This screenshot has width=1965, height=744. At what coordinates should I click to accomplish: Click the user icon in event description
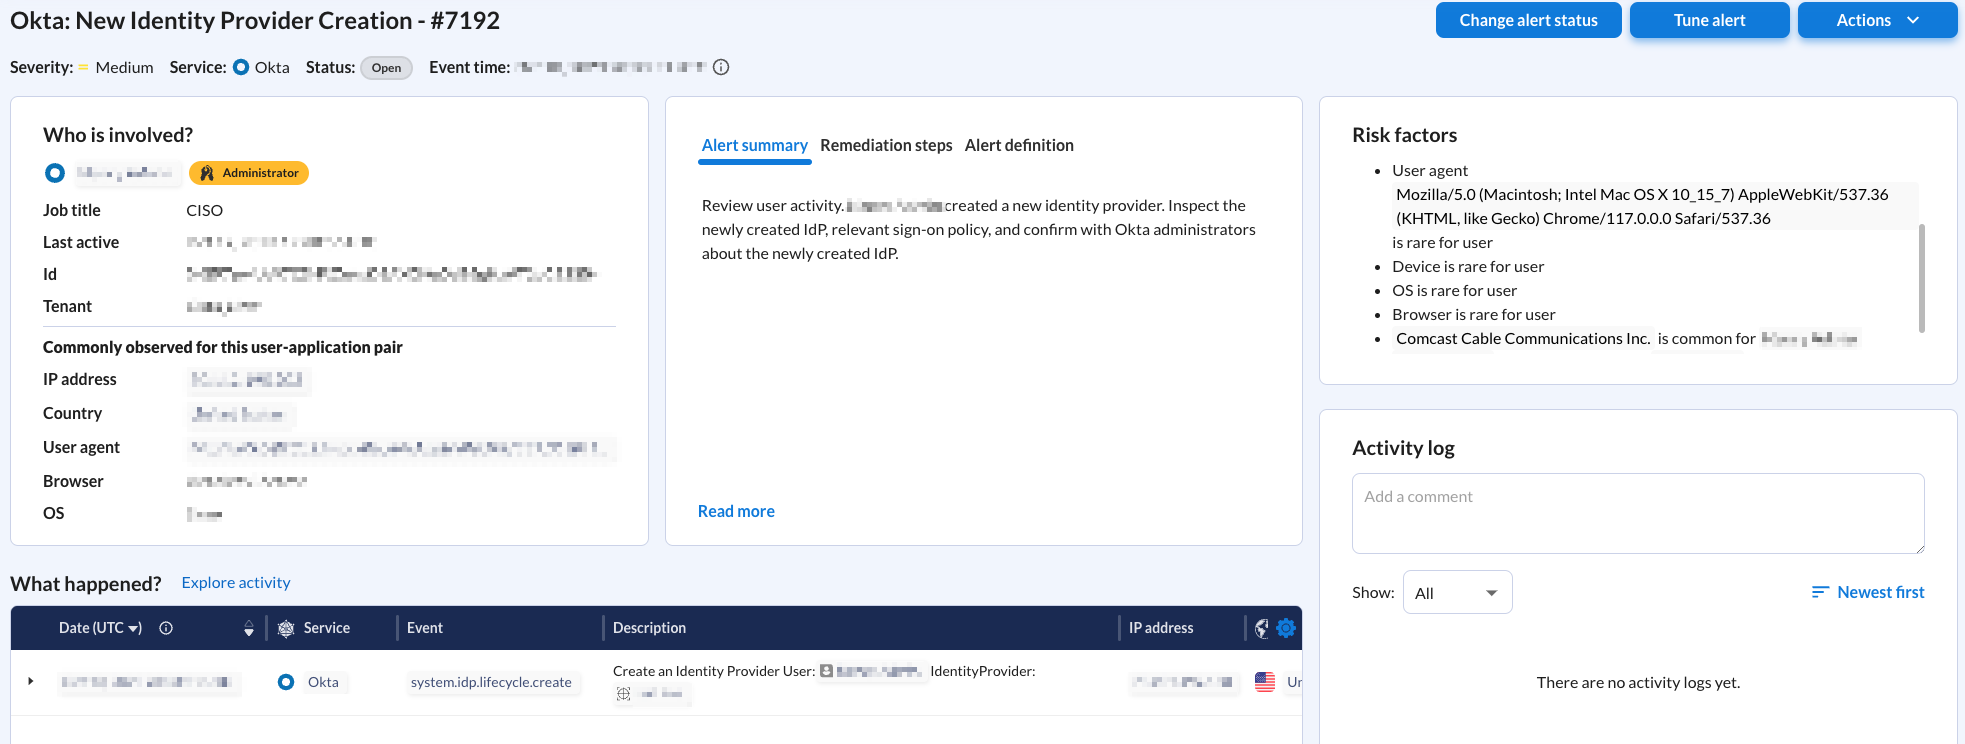826,671
